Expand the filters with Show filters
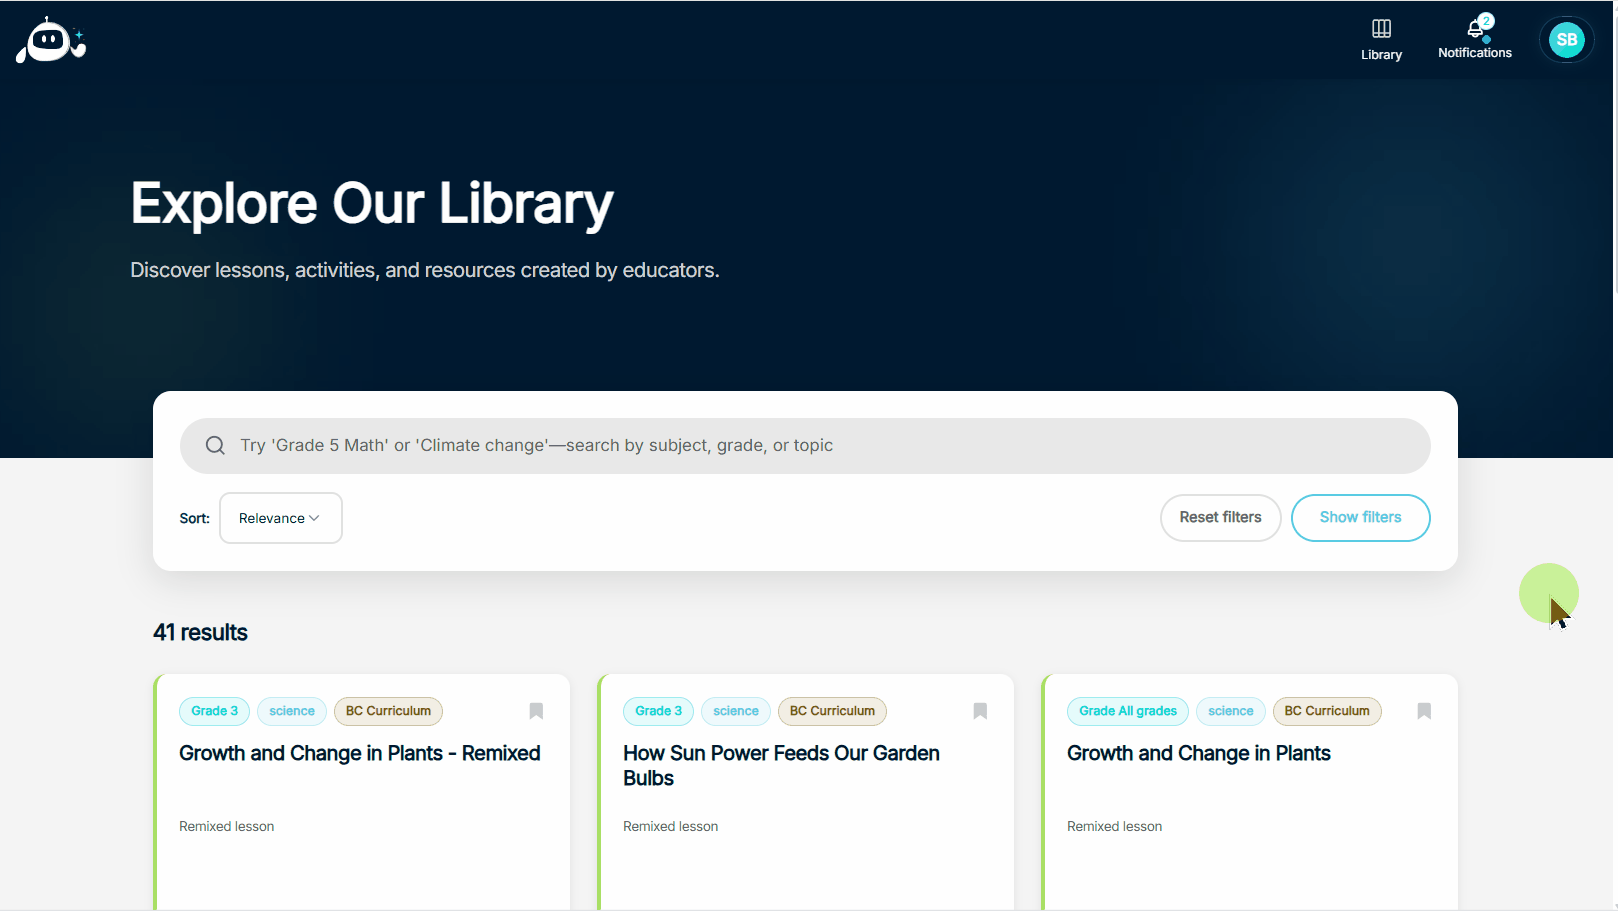The height and width of the screenshot is (911, 1618). coord(1360,518)
